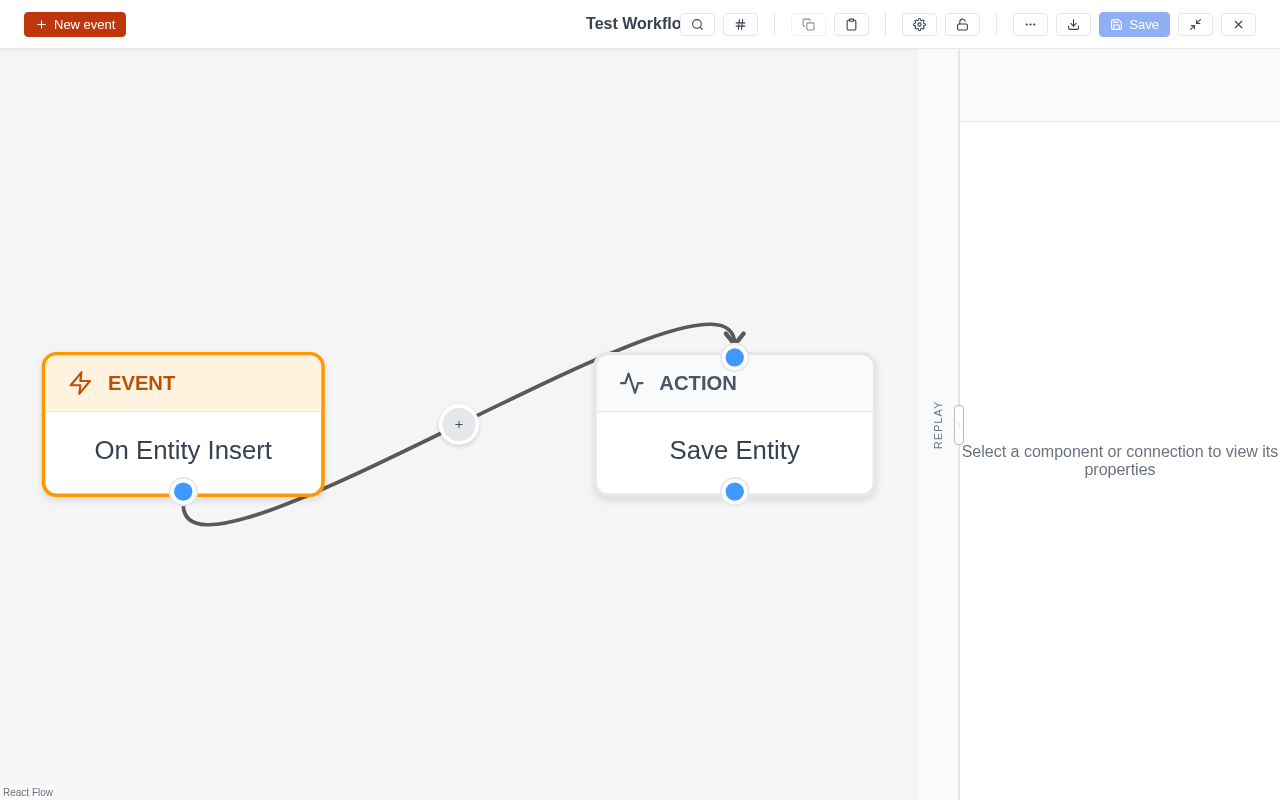The width and height of the screenshot is (1280, 800).
Task: Switch to the REPLAY tab
Action: click(x=937, y=424)
